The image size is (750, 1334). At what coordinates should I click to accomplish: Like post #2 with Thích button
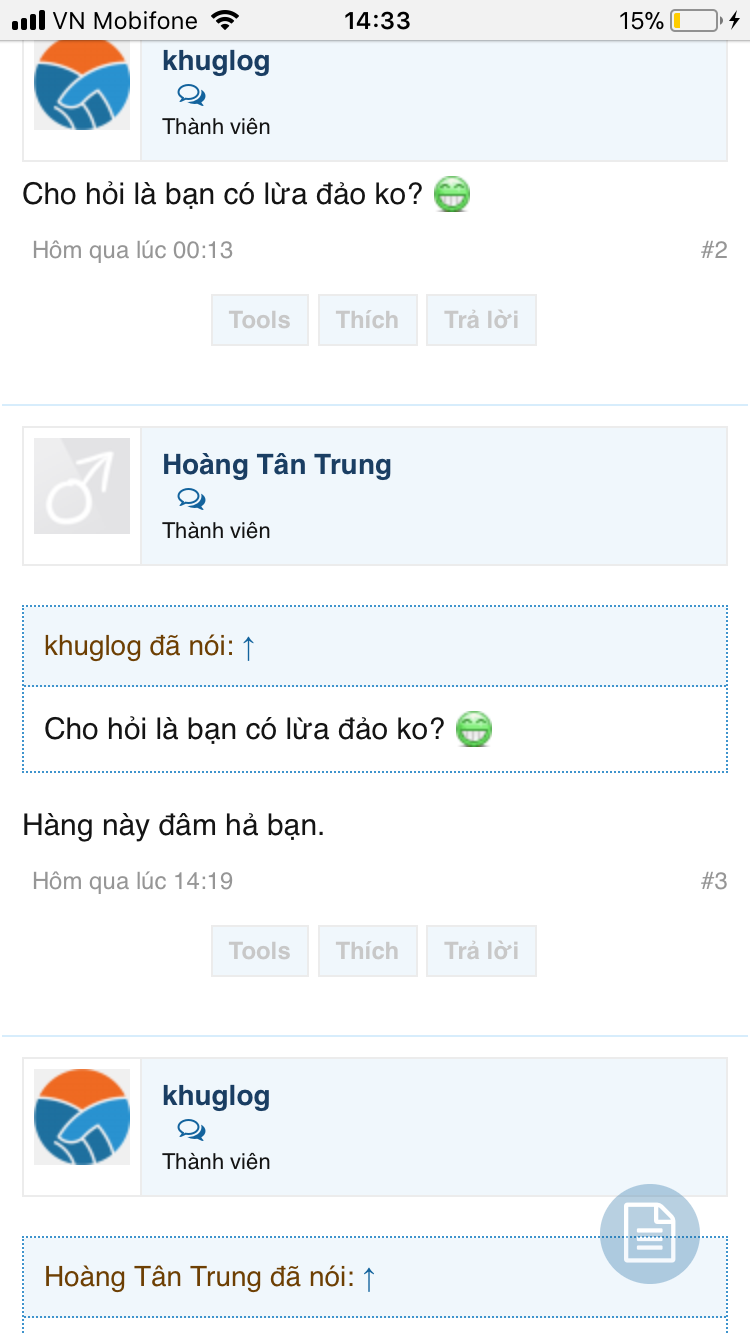pos(367,320)
